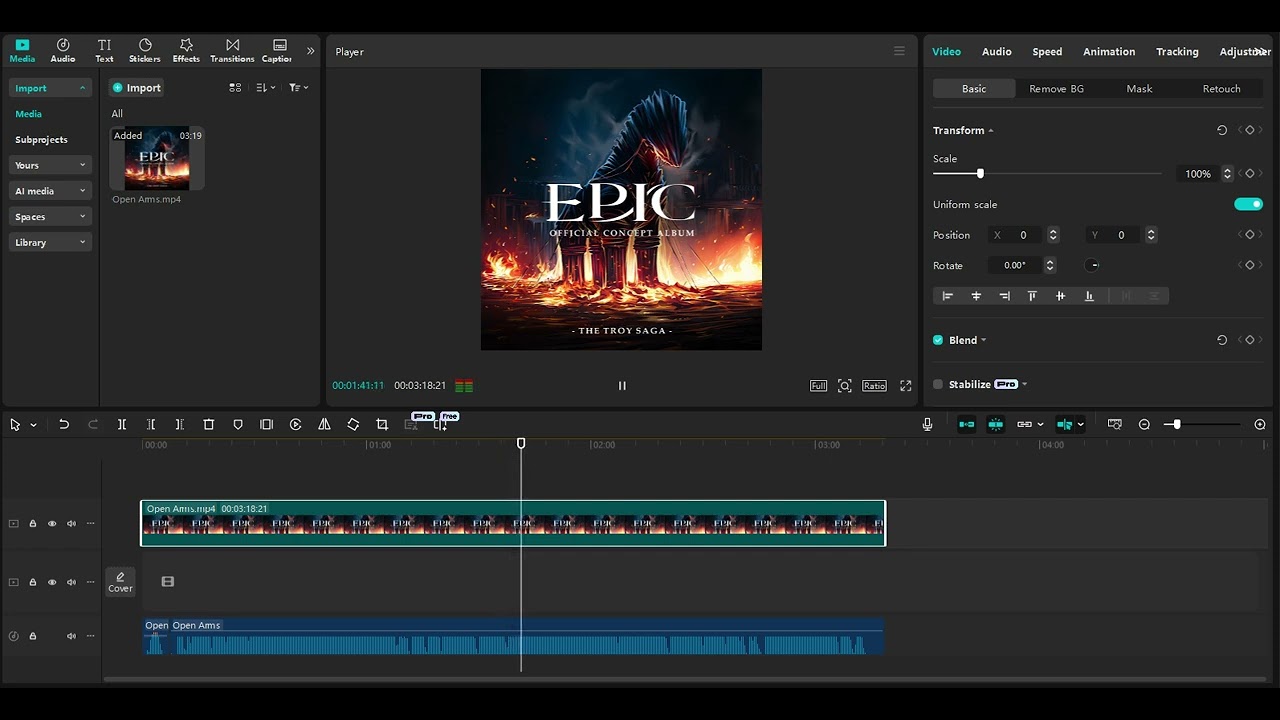Click the Delete right icon before trash
This screenshot has height=720, width=1280.
click(180, 425)
